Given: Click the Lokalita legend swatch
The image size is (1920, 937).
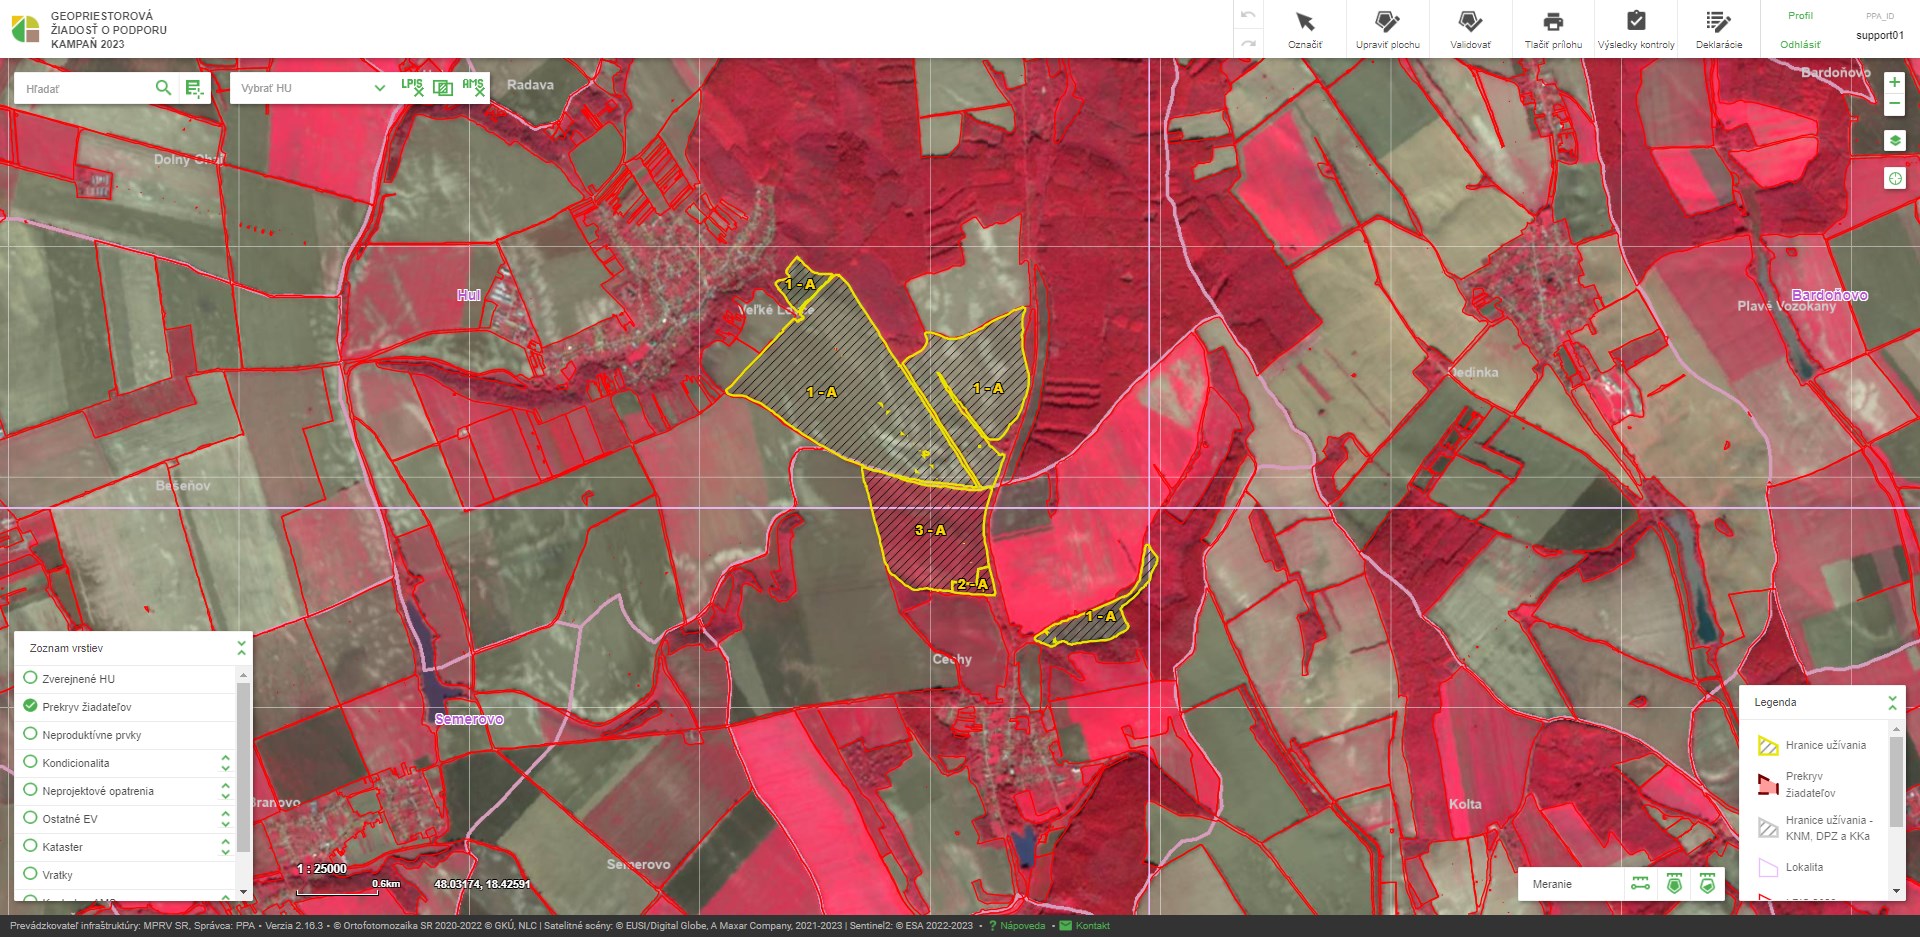Looking at the screenshot, I should (x=1768, y=867).
